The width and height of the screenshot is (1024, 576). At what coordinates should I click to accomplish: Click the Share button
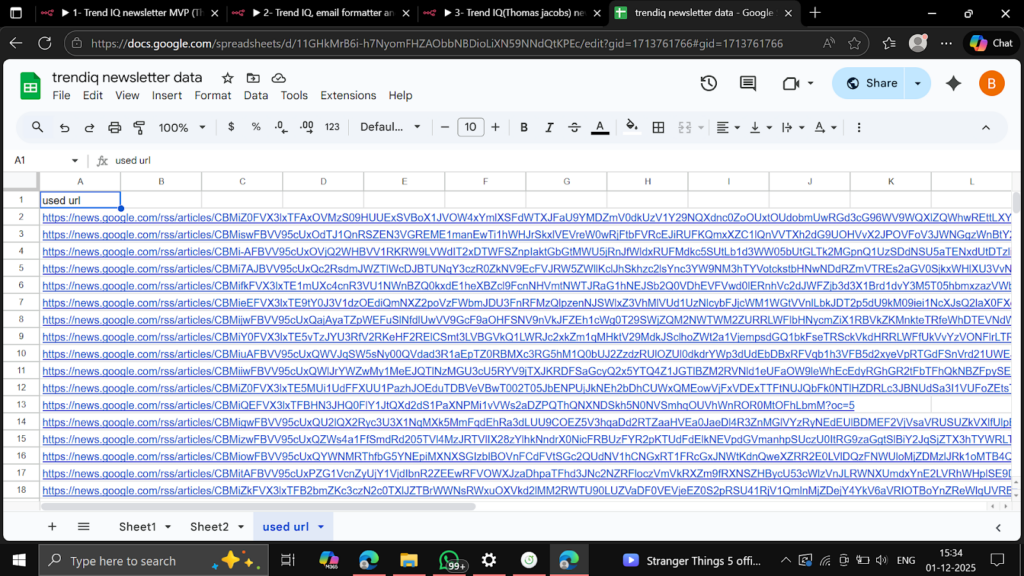tap(870, 84)
